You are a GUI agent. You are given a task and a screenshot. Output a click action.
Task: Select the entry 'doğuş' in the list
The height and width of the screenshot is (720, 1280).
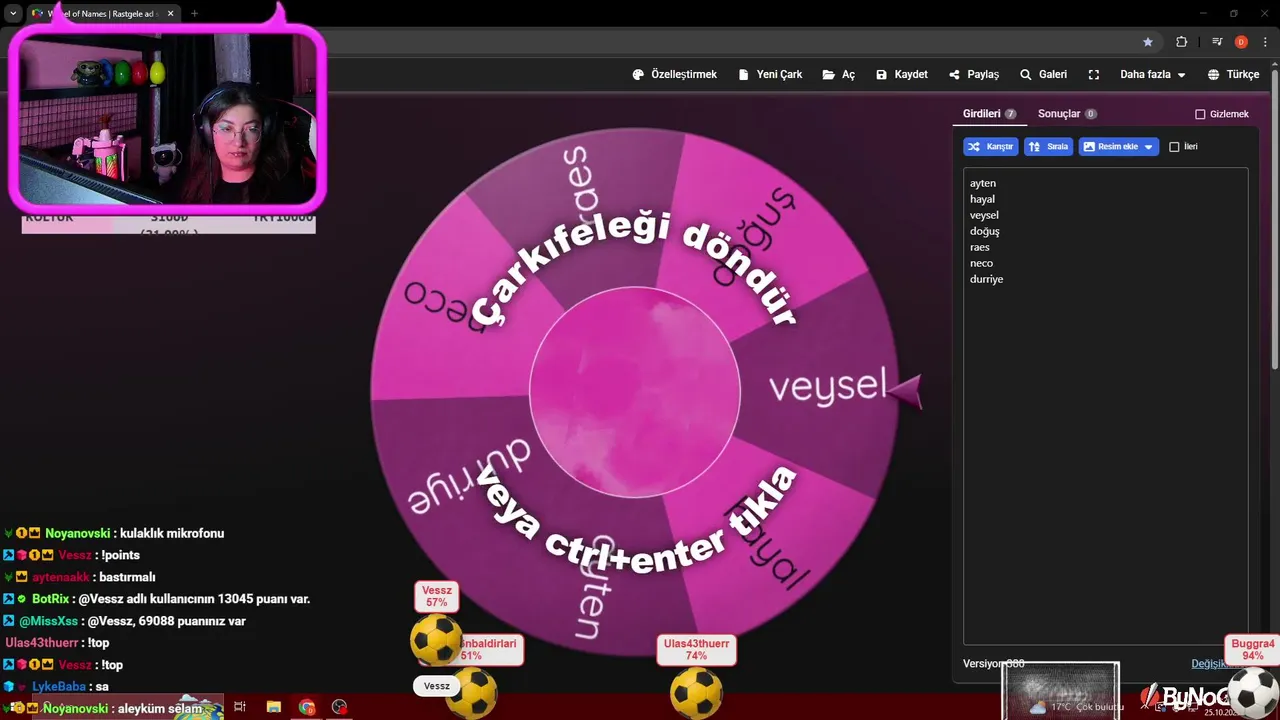[985, 231]
